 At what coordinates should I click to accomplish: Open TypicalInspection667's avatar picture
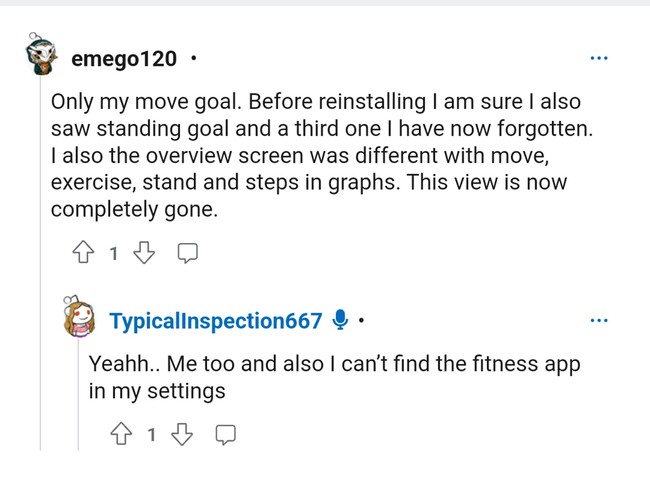coord(79,318)
